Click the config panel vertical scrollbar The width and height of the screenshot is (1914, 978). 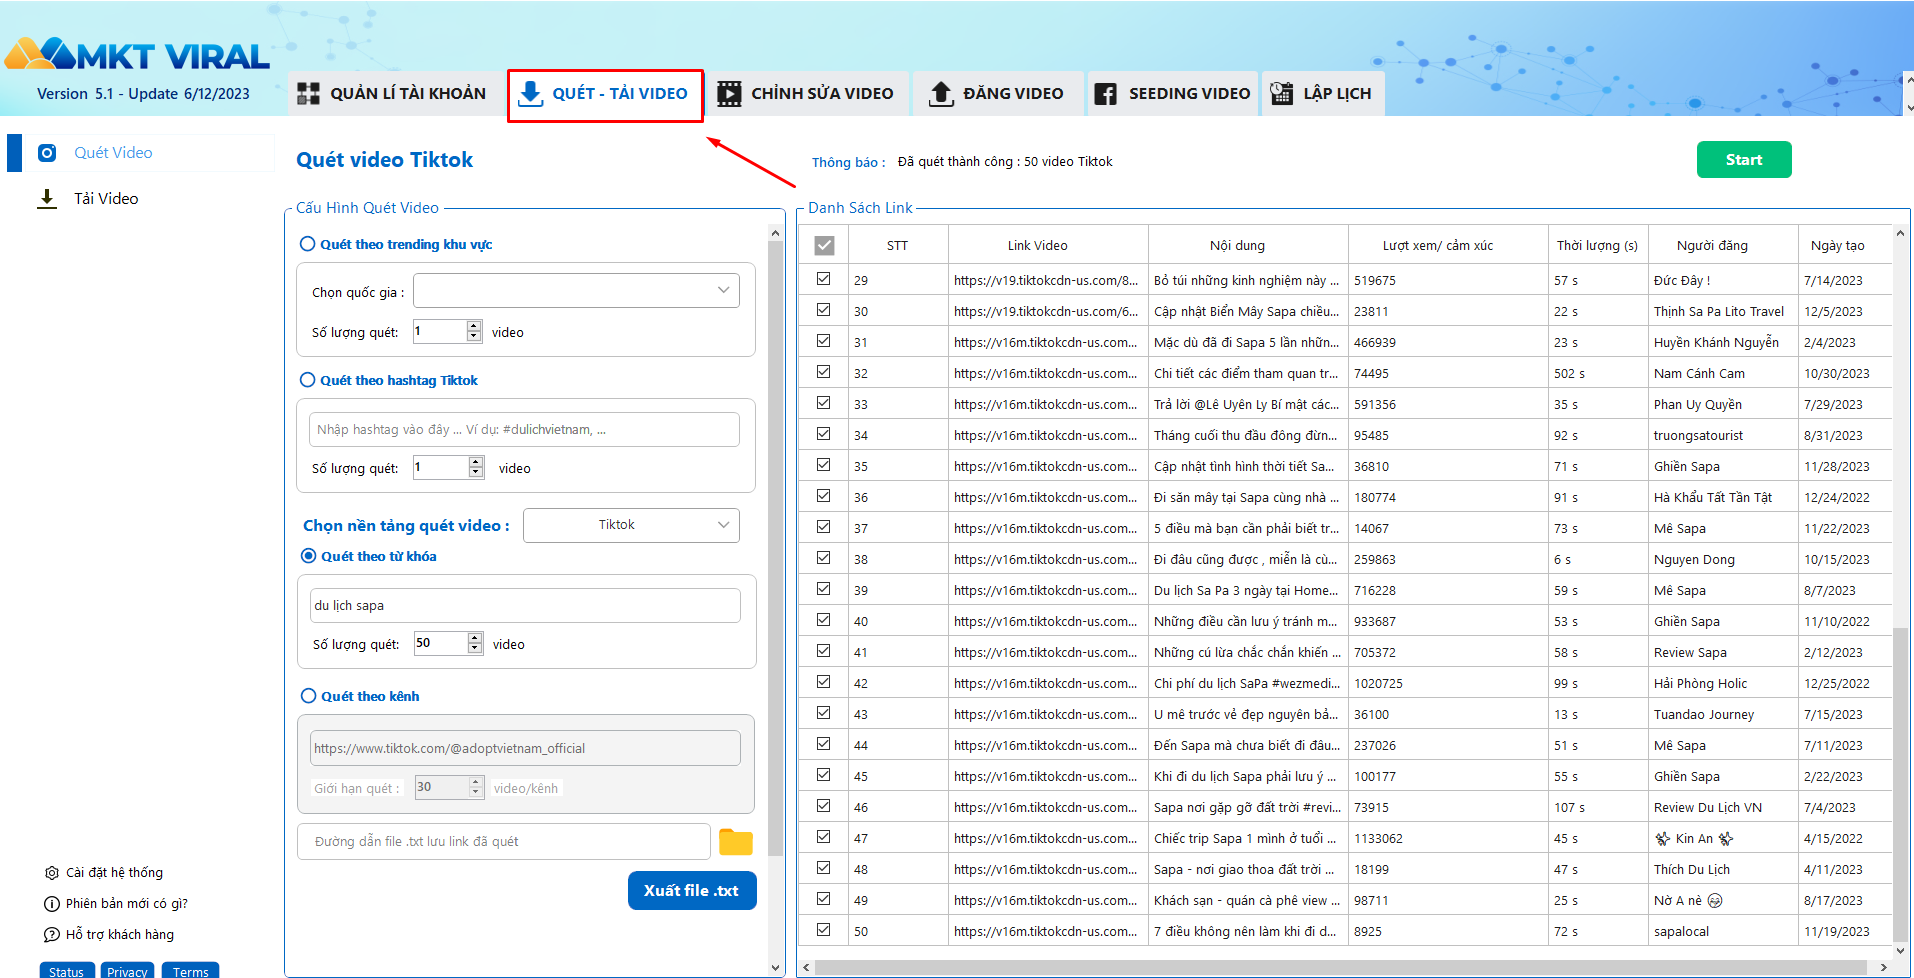tap(776, 550)
